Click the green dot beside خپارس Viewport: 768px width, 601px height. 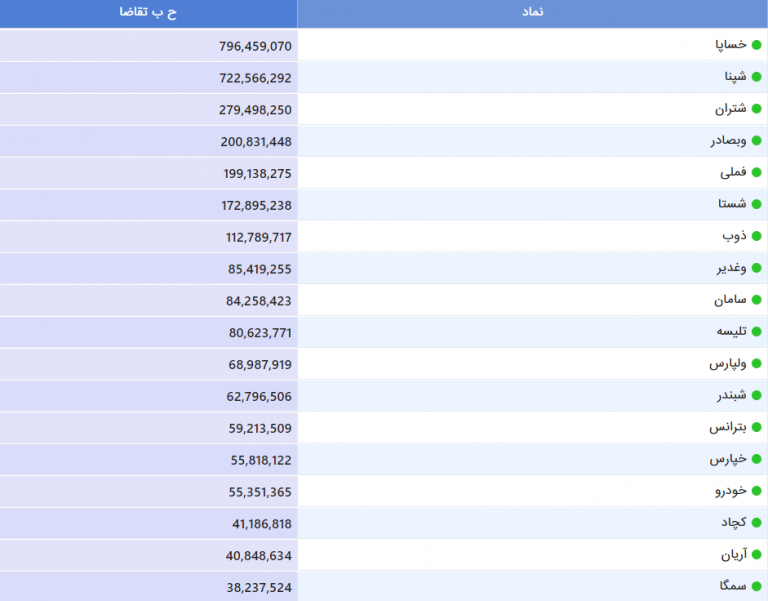[756, 459]
